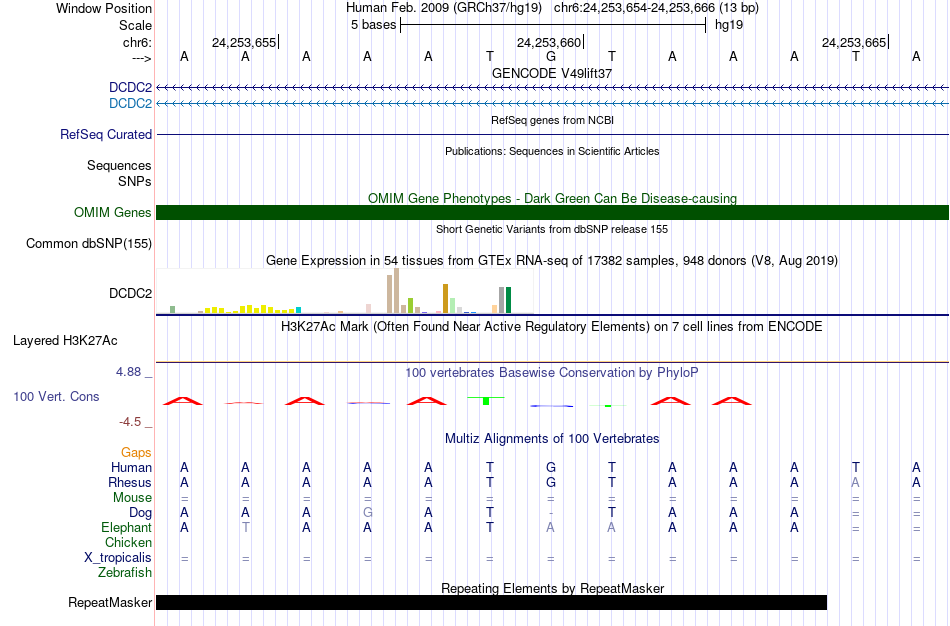The image size is (950, 626).
Task: Click the 24,253,660 ruler position marker
Action: point(550,42)
